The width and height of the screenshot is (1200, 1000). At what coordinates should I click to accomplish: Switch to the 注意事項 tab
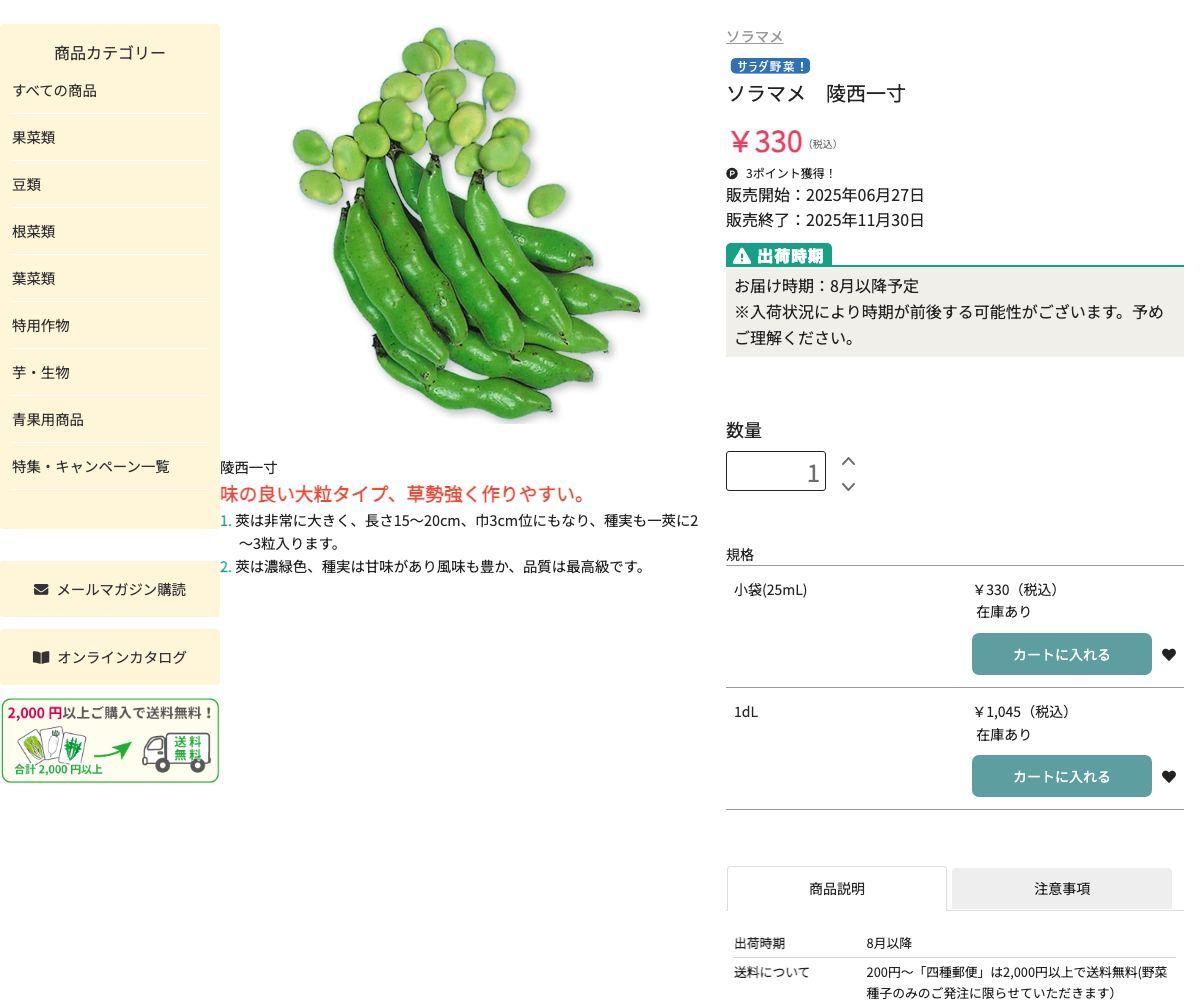(1061, 888)
